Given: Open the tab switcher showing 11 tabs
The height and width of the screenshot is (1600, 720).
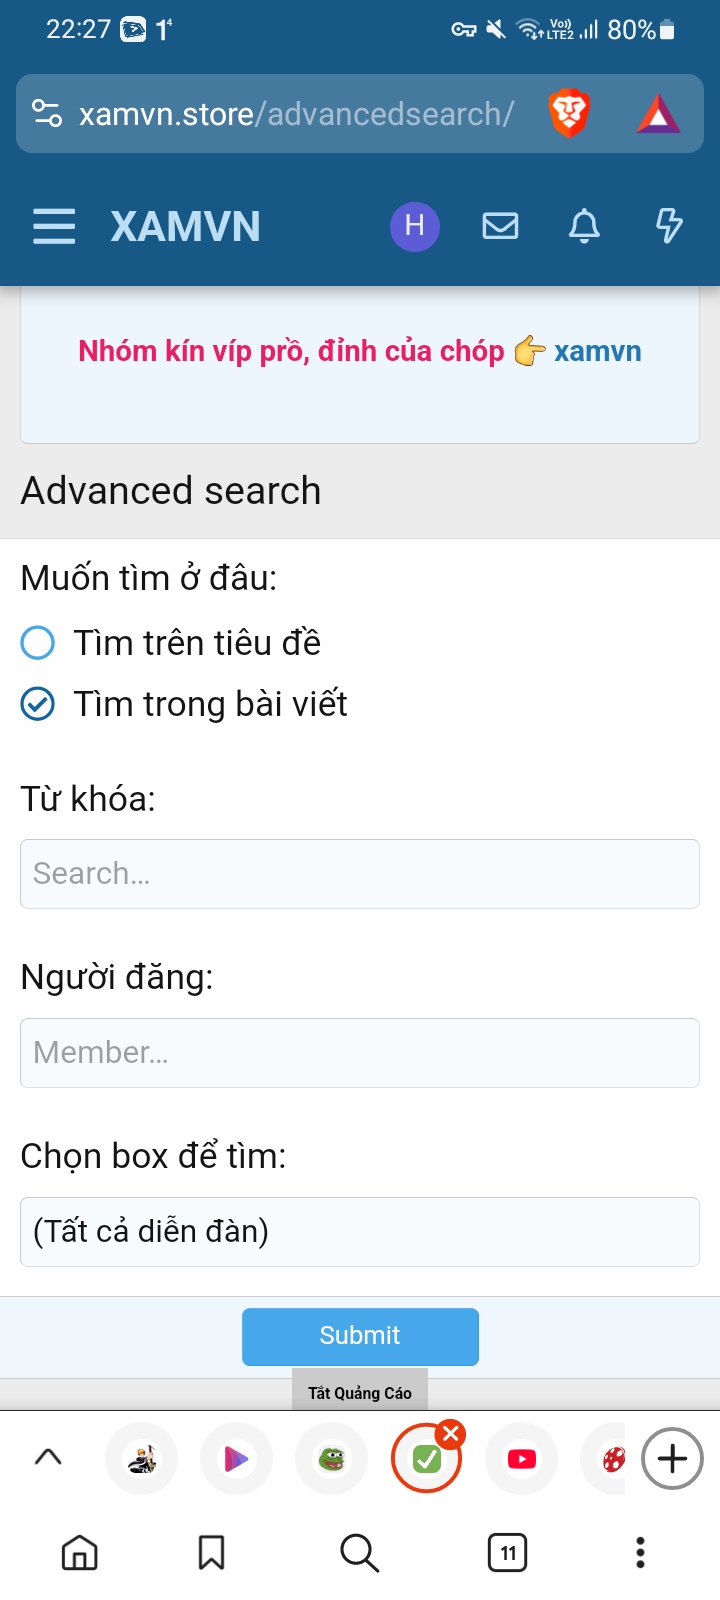Looking at the screenshot, I should [507, 1553].
